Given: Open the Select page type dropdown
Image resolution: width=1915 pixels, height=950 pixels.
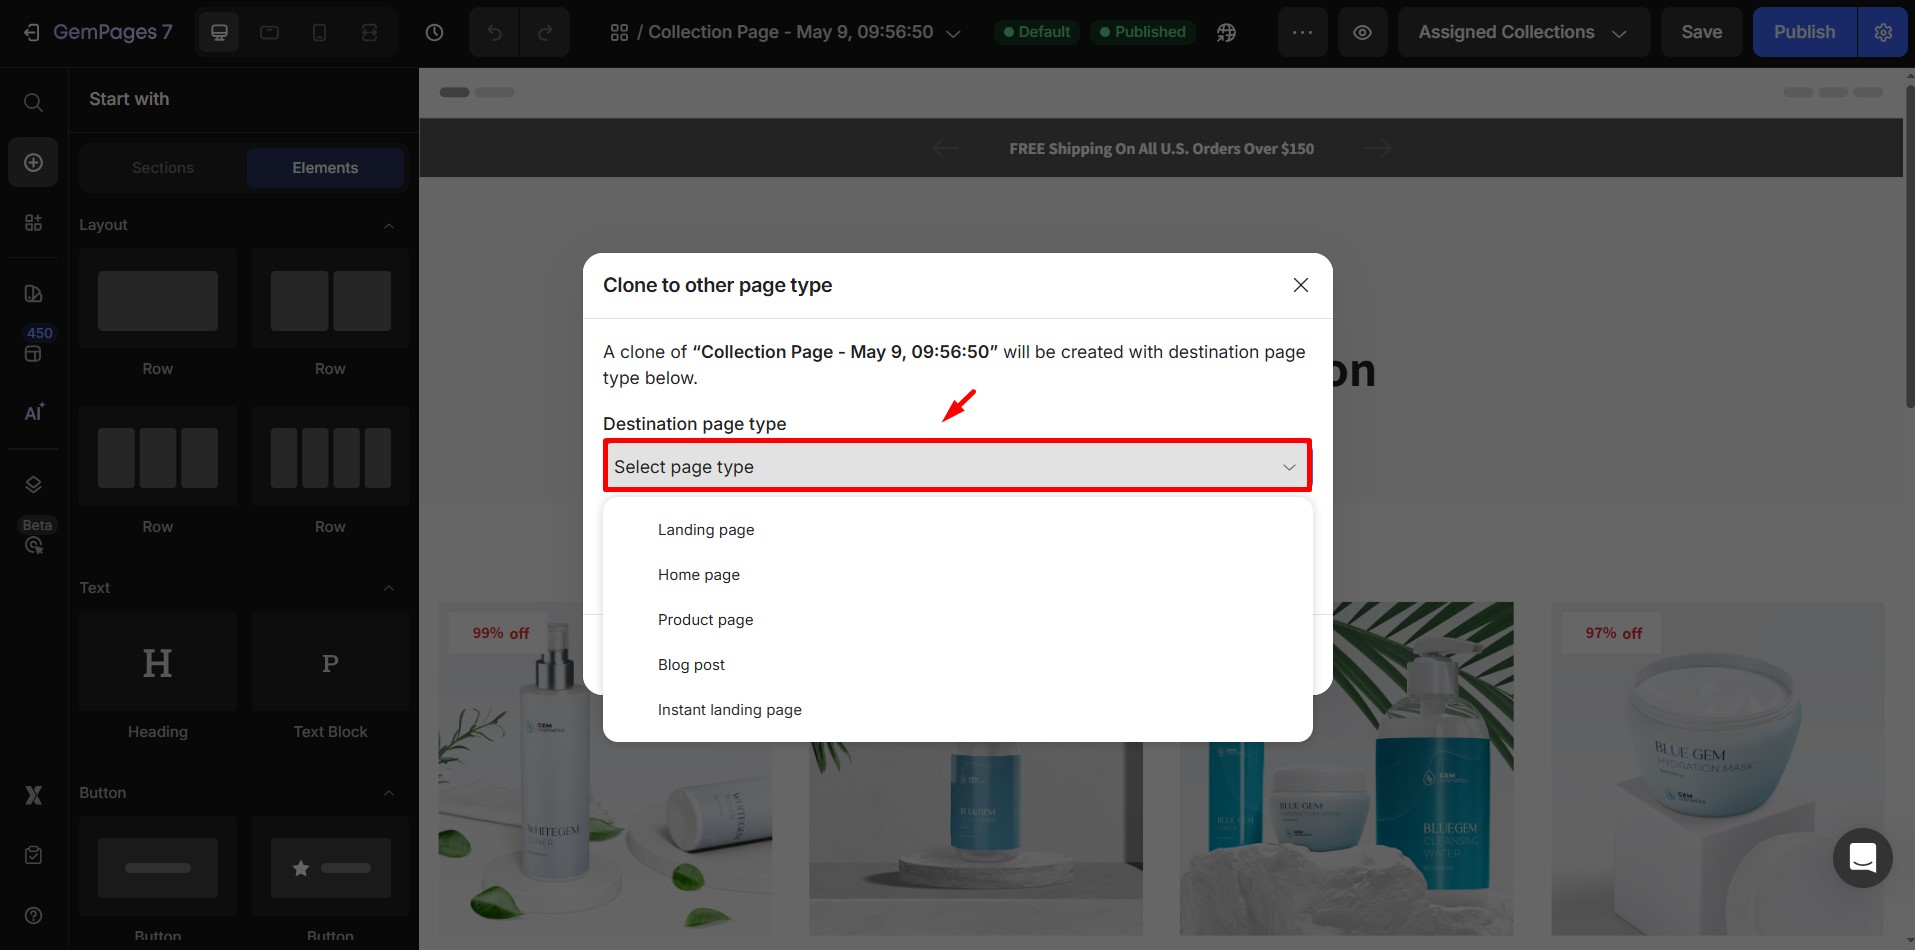Looking at the screenshot, I should tap(957, 466).
